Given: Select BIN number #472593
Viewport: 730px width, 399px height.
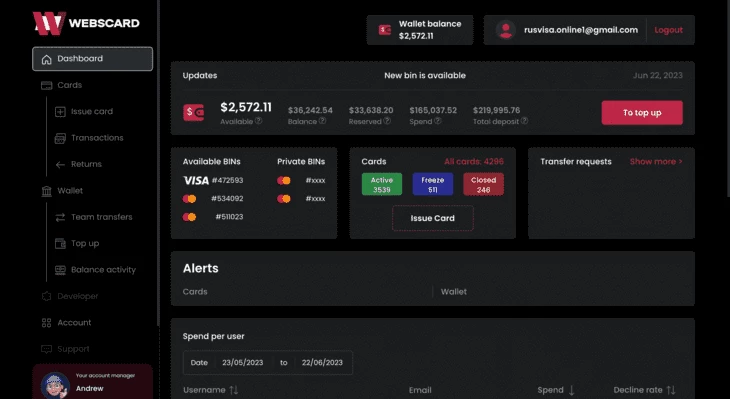Looking at the screenshot, I should pyautogui.click(x=227, y=180).
